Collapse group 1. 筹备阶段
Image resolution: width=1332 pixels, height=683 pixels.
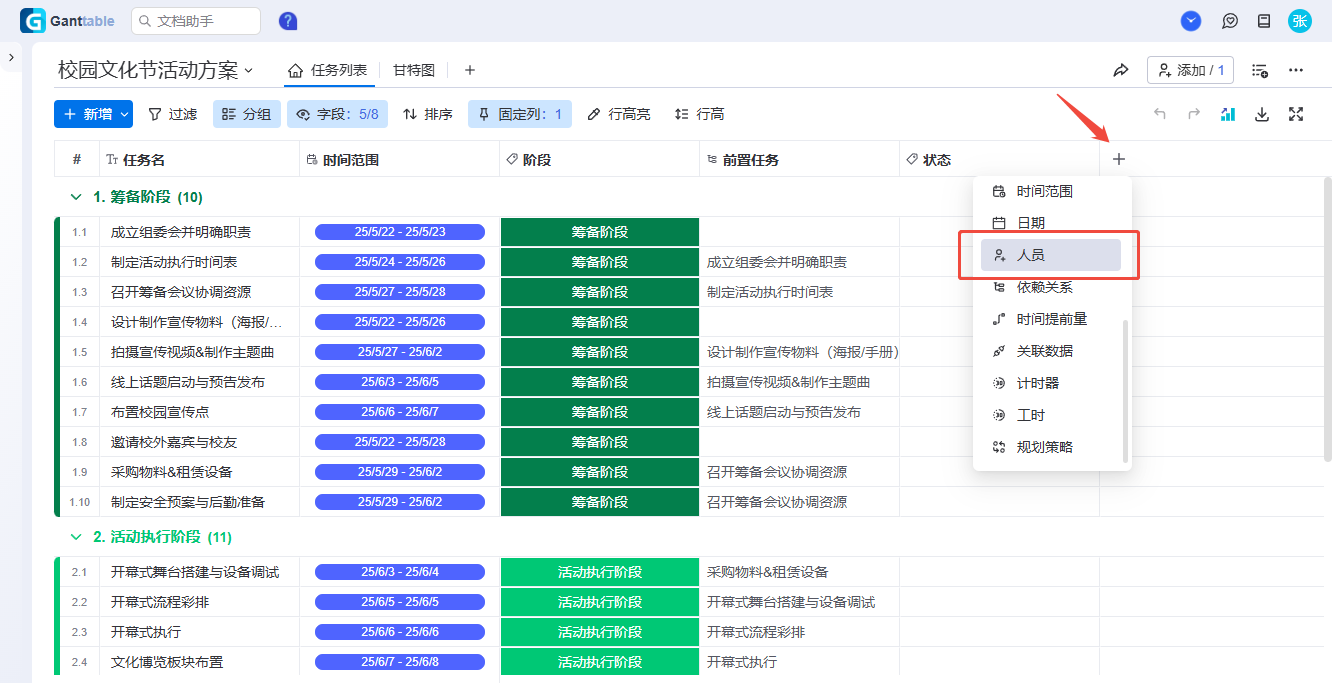tap(76, 197)
